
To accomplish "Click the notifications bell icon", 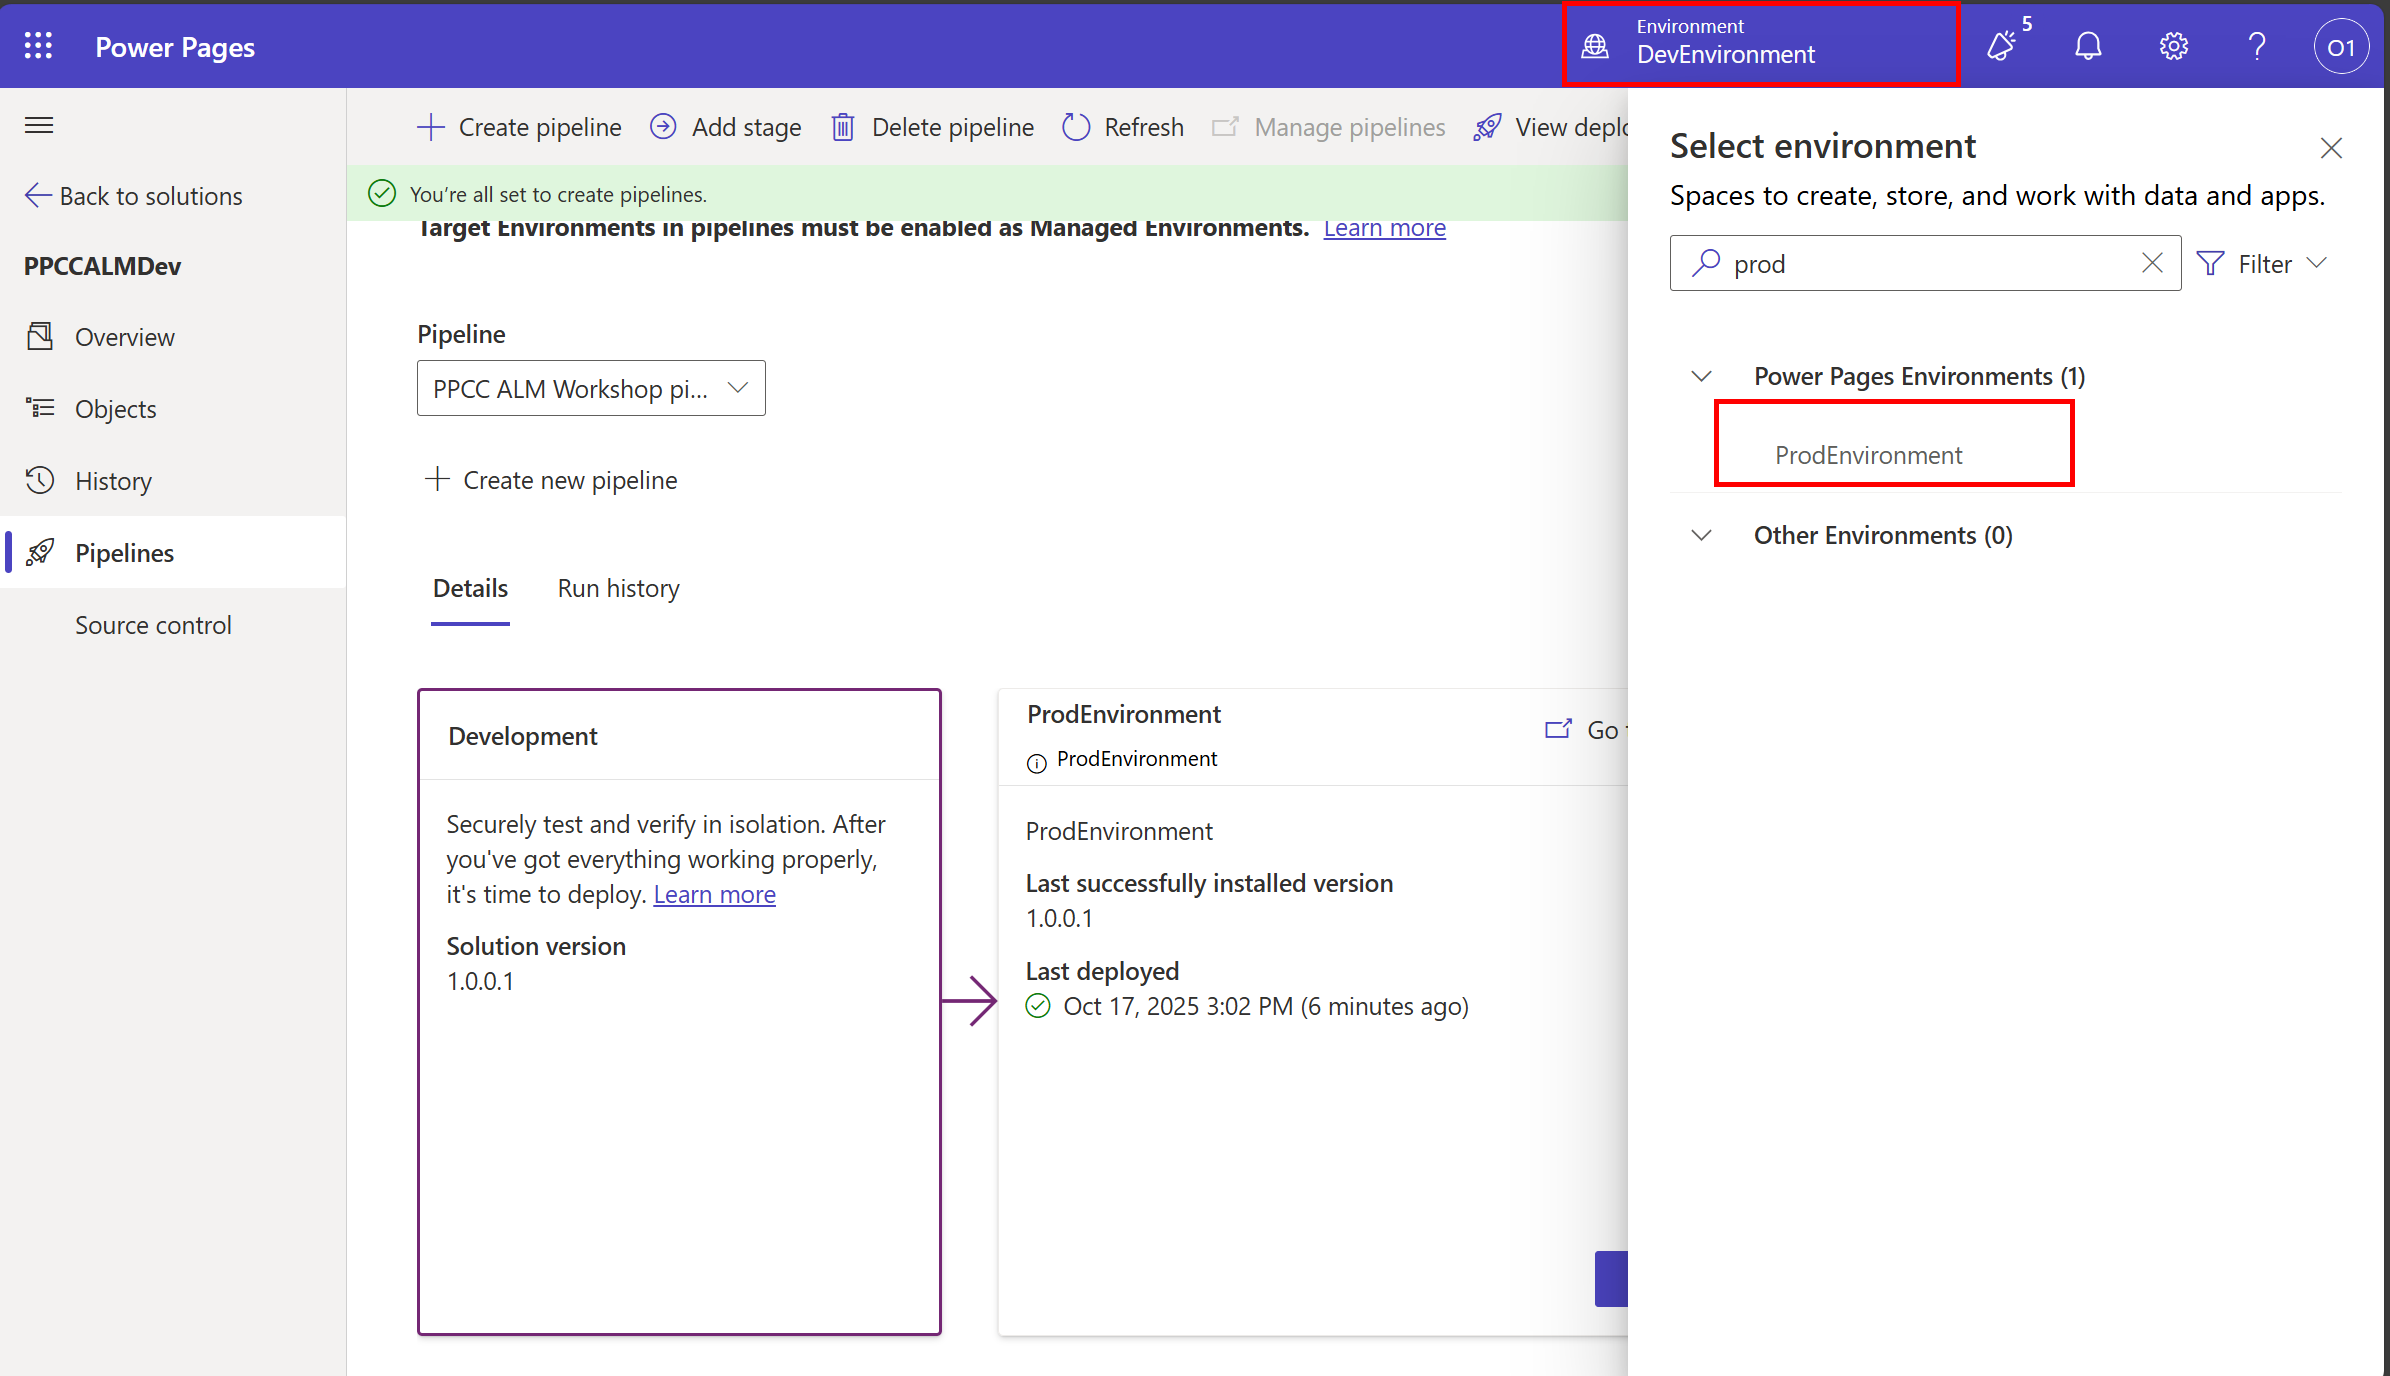I will (x=2088, y=46).
